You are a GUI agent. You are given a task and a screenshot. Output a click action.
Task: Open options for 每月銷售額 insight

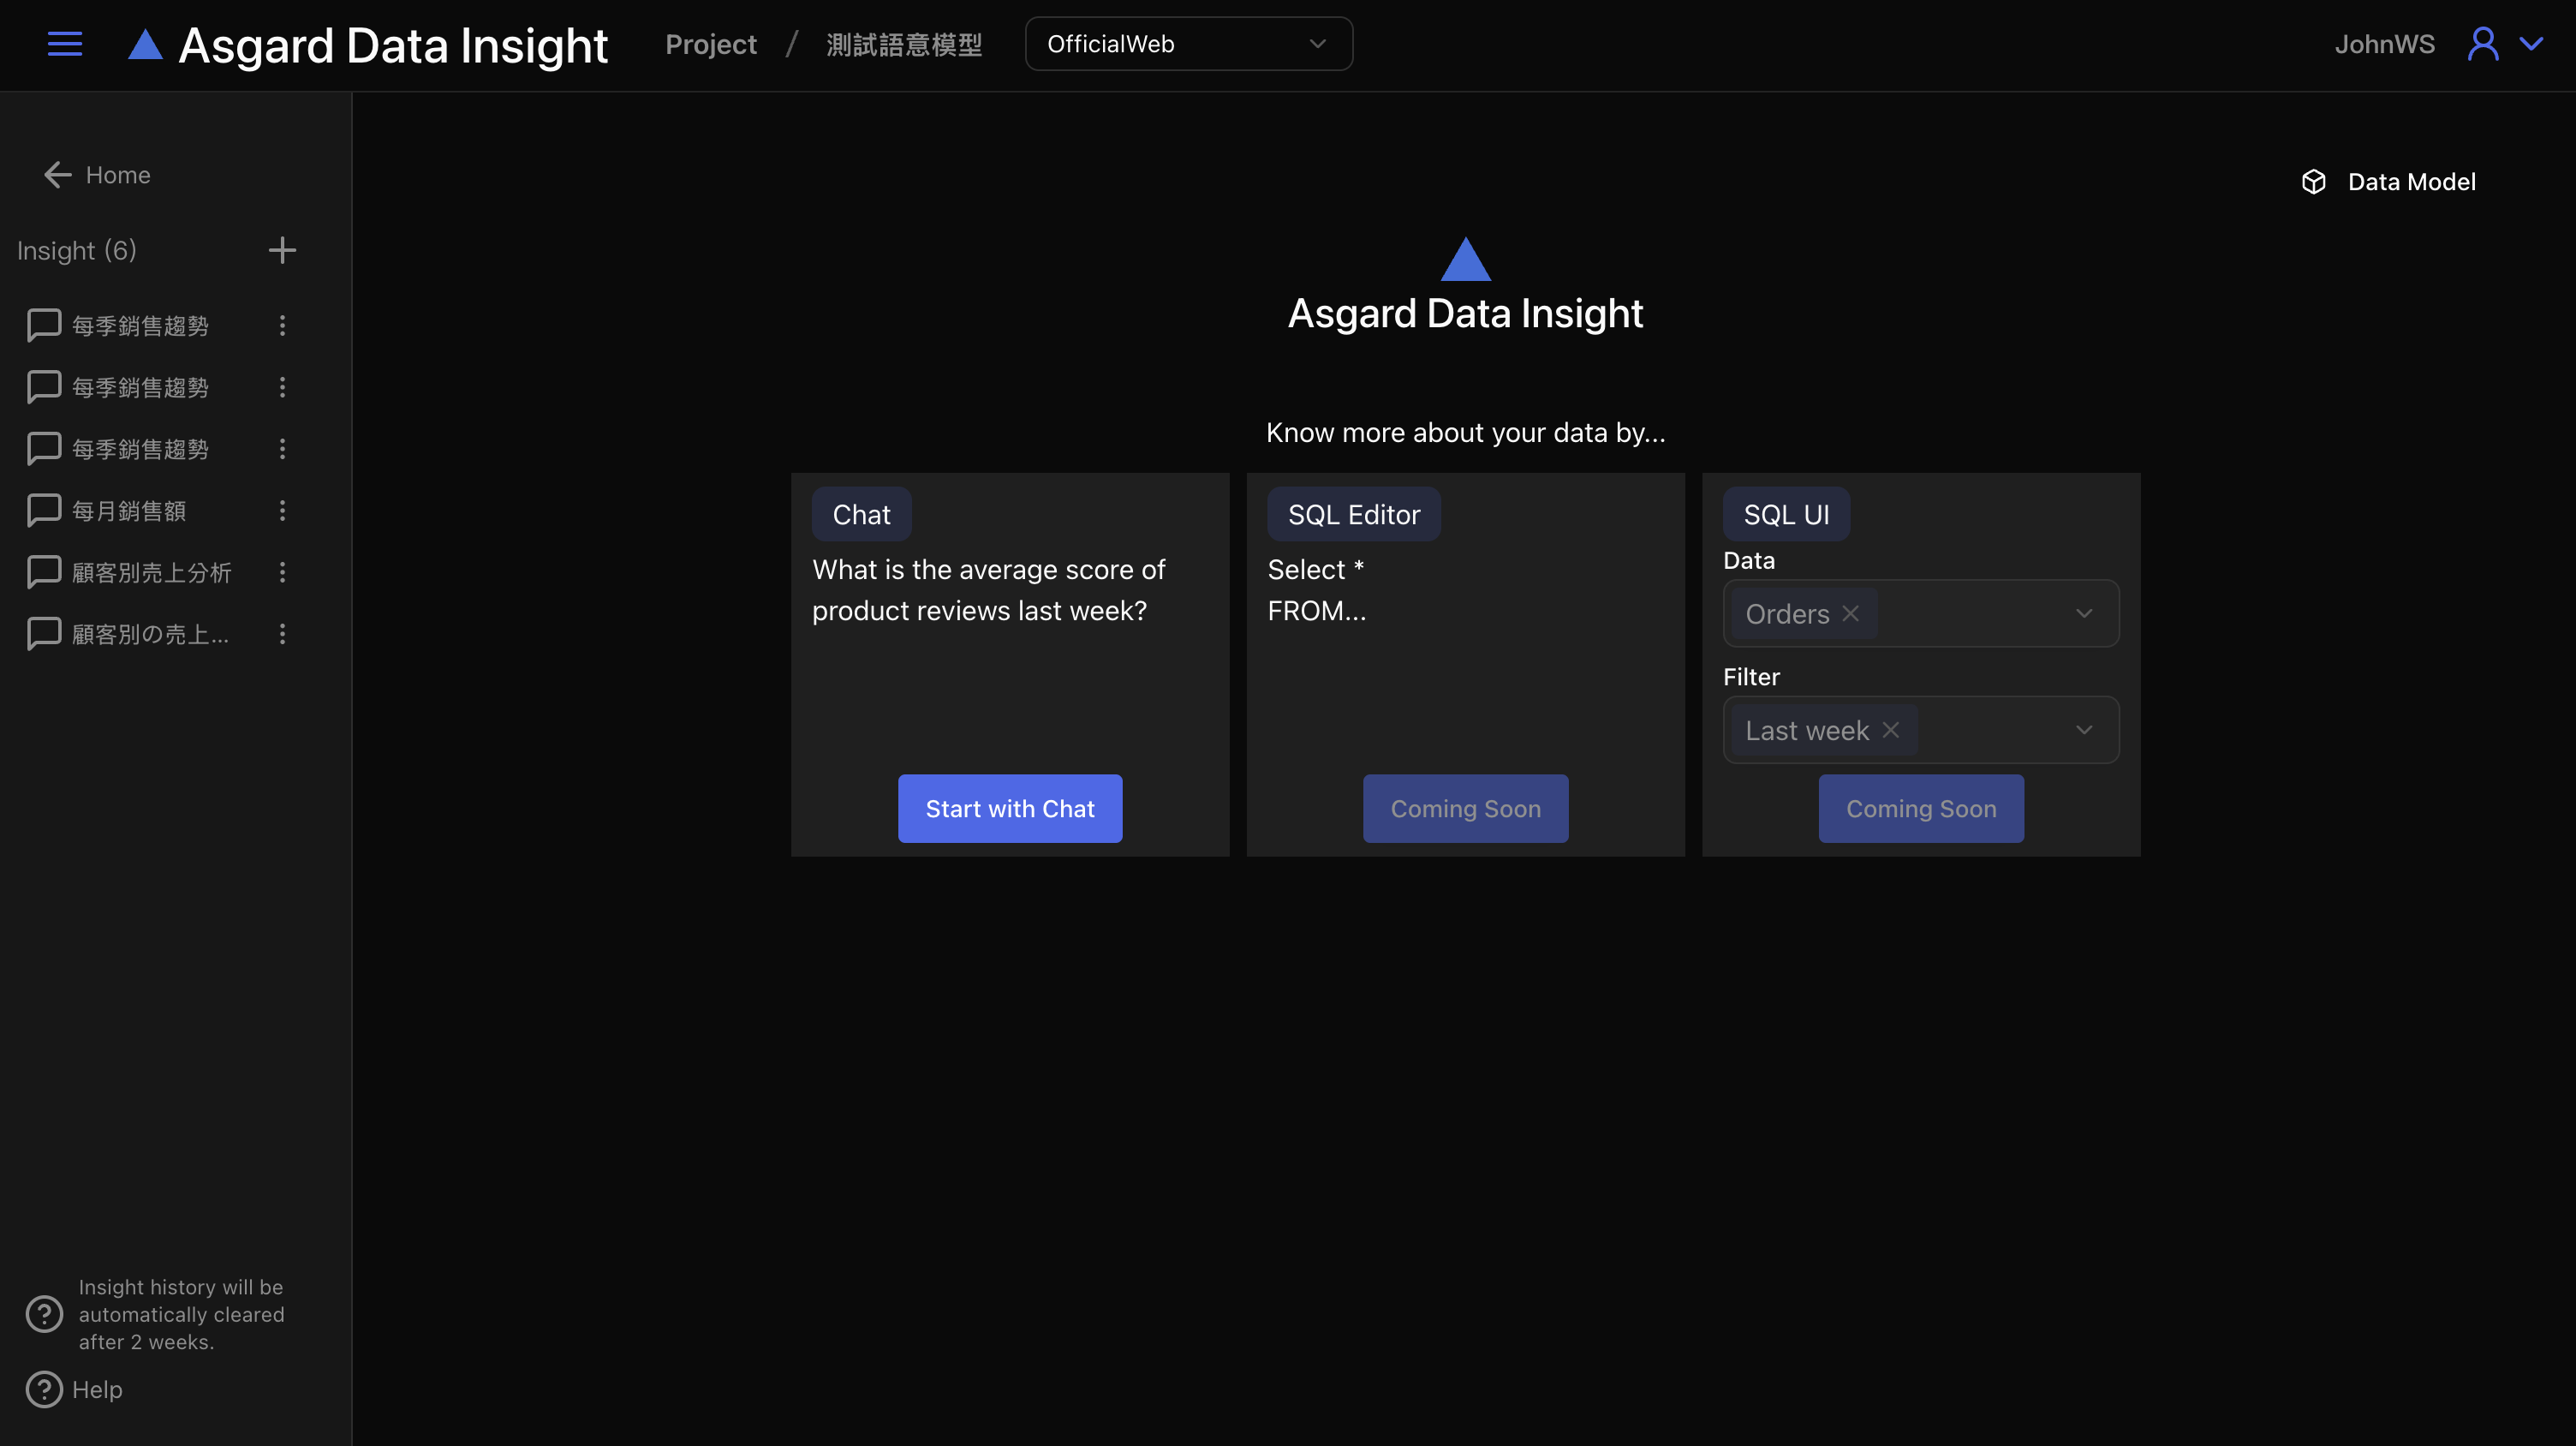click(282, 511)
